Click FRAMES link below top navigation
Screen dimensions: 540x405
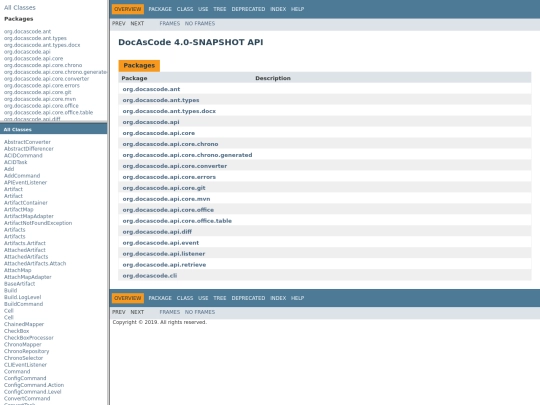point(170,23)
